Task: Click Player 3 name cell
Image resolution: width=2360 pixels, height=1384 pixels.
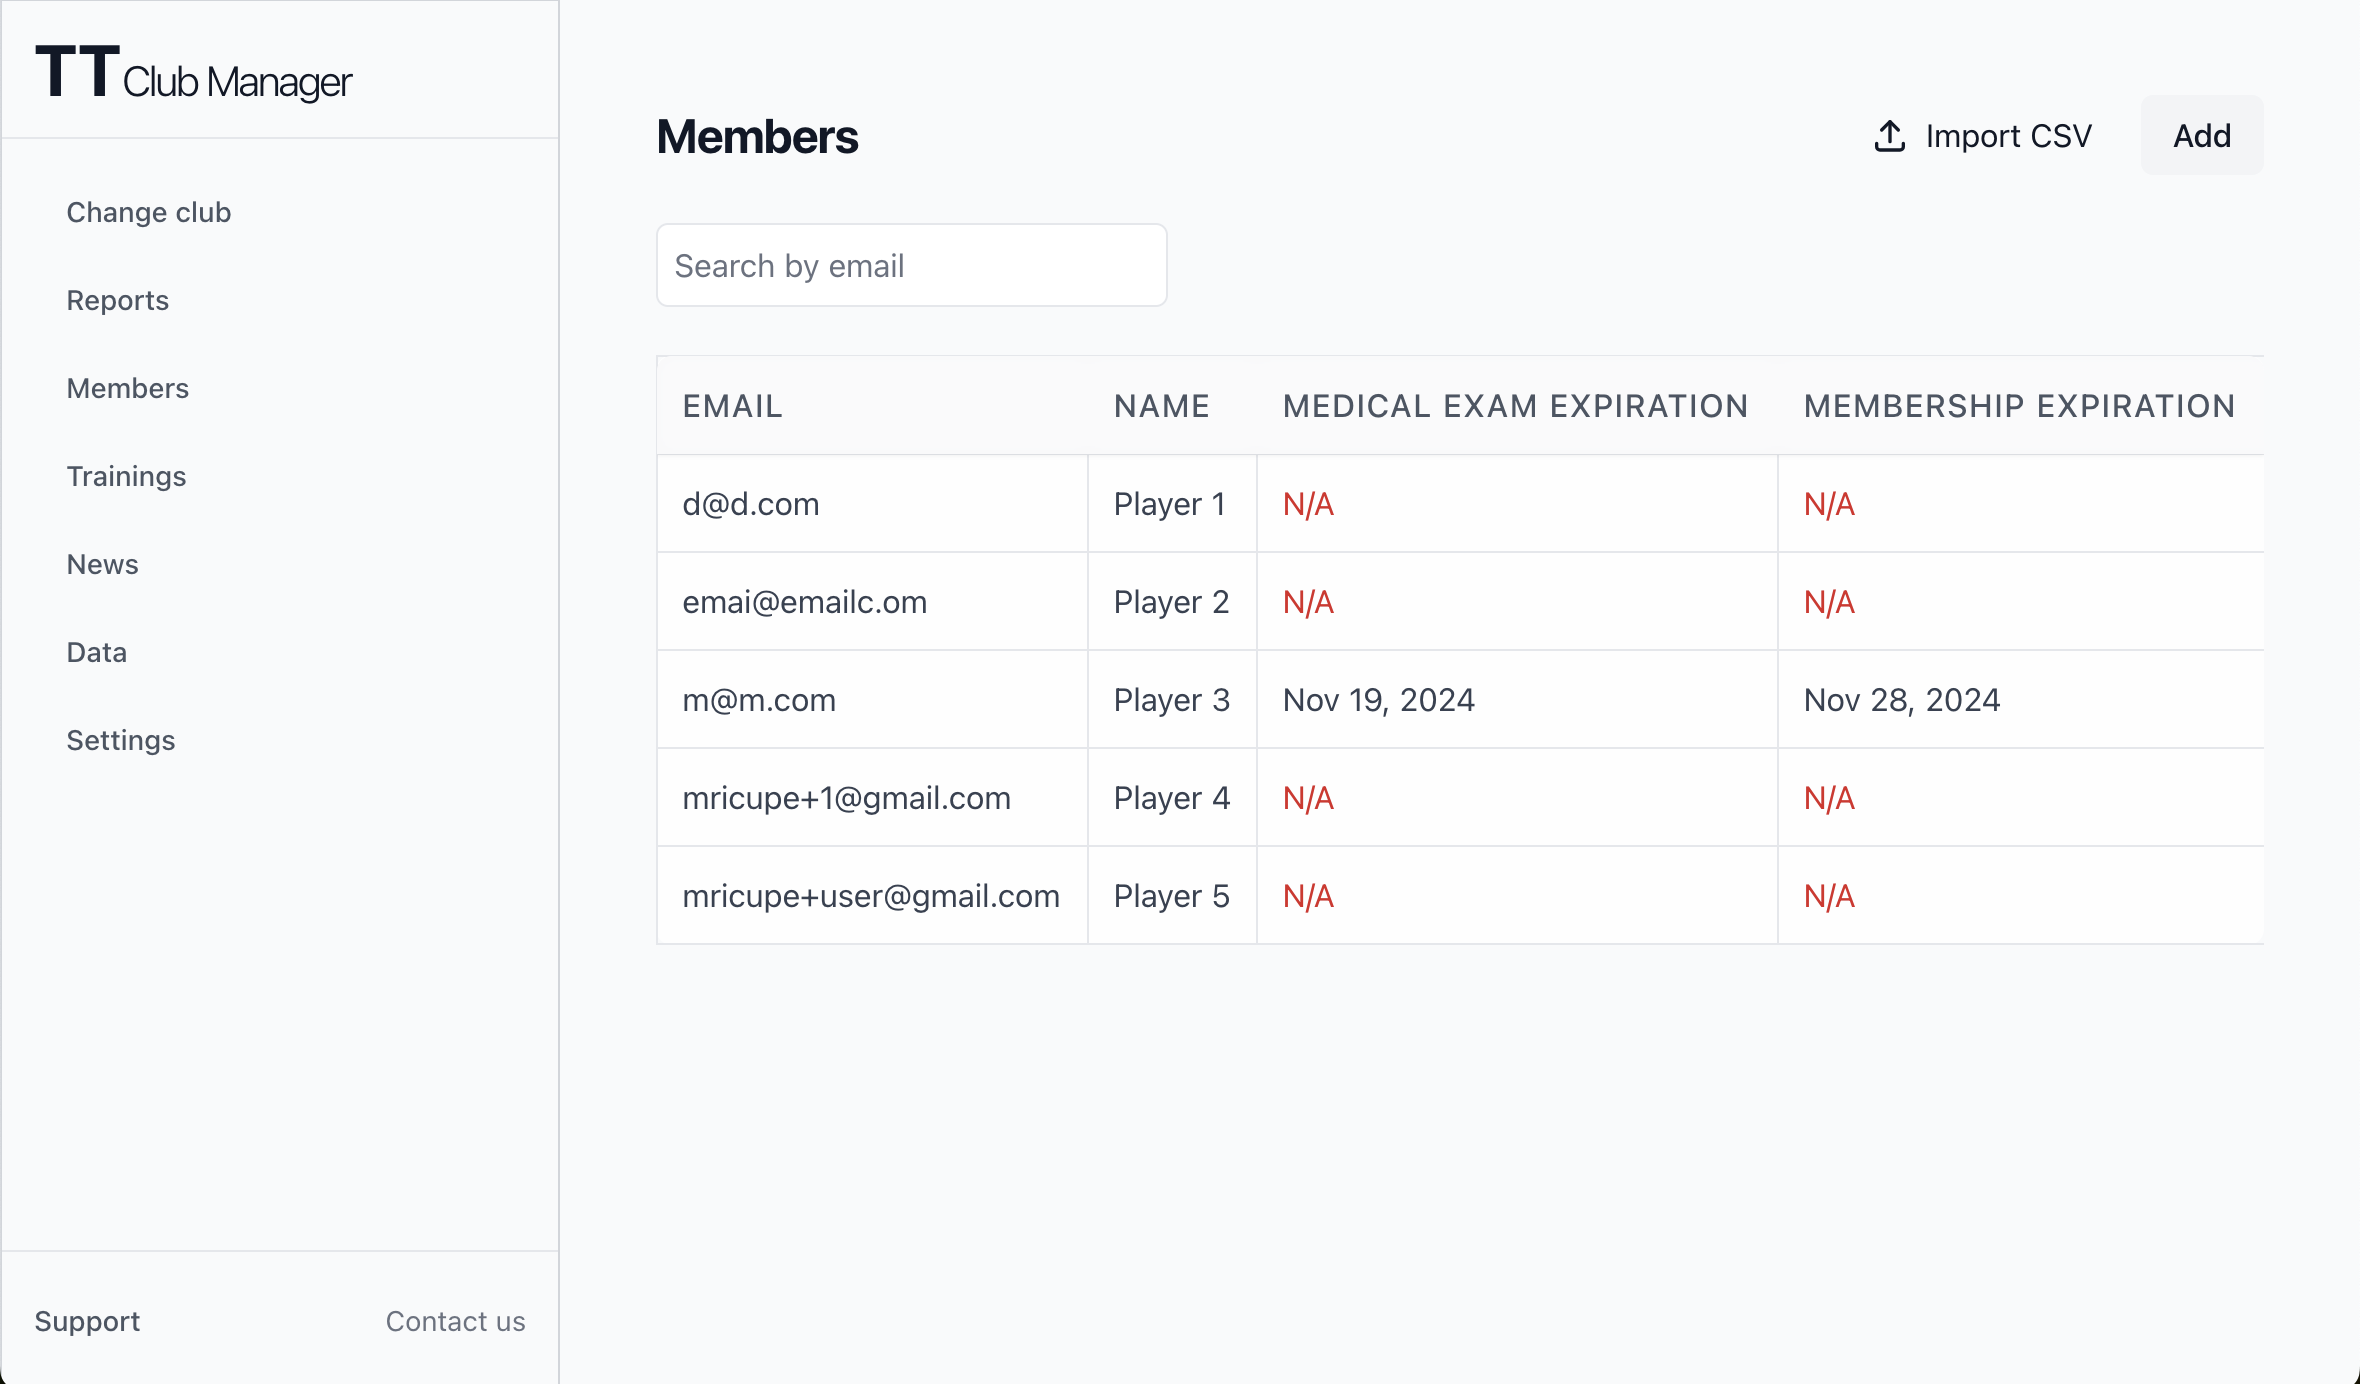Action: coord(1171,700)
